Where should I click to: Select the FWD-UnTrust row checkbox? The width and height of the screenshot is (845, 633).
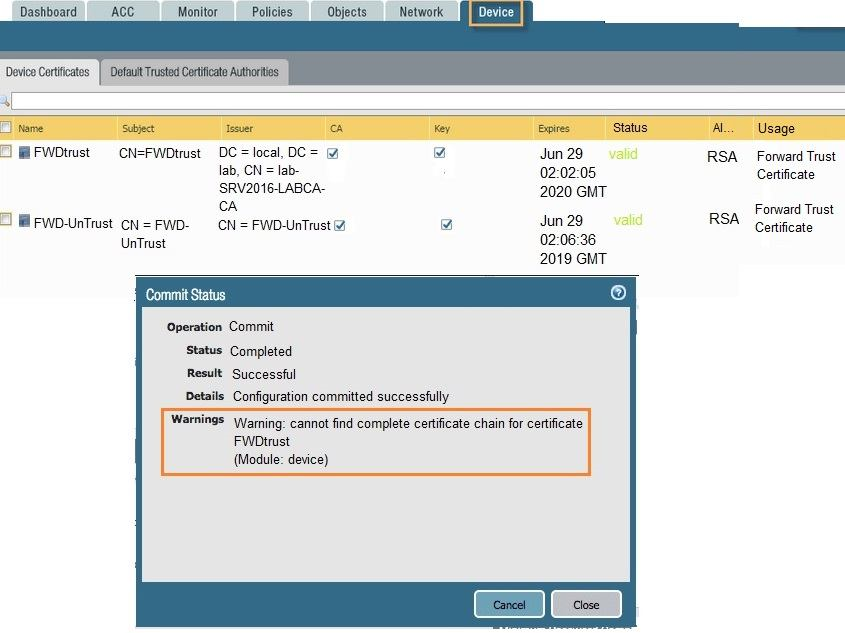tap(6, 219)
